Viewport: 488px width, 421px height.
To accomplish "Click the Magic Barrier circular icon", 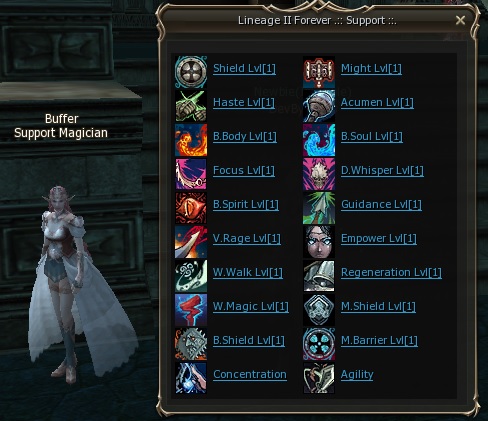I will pos(319,344).
